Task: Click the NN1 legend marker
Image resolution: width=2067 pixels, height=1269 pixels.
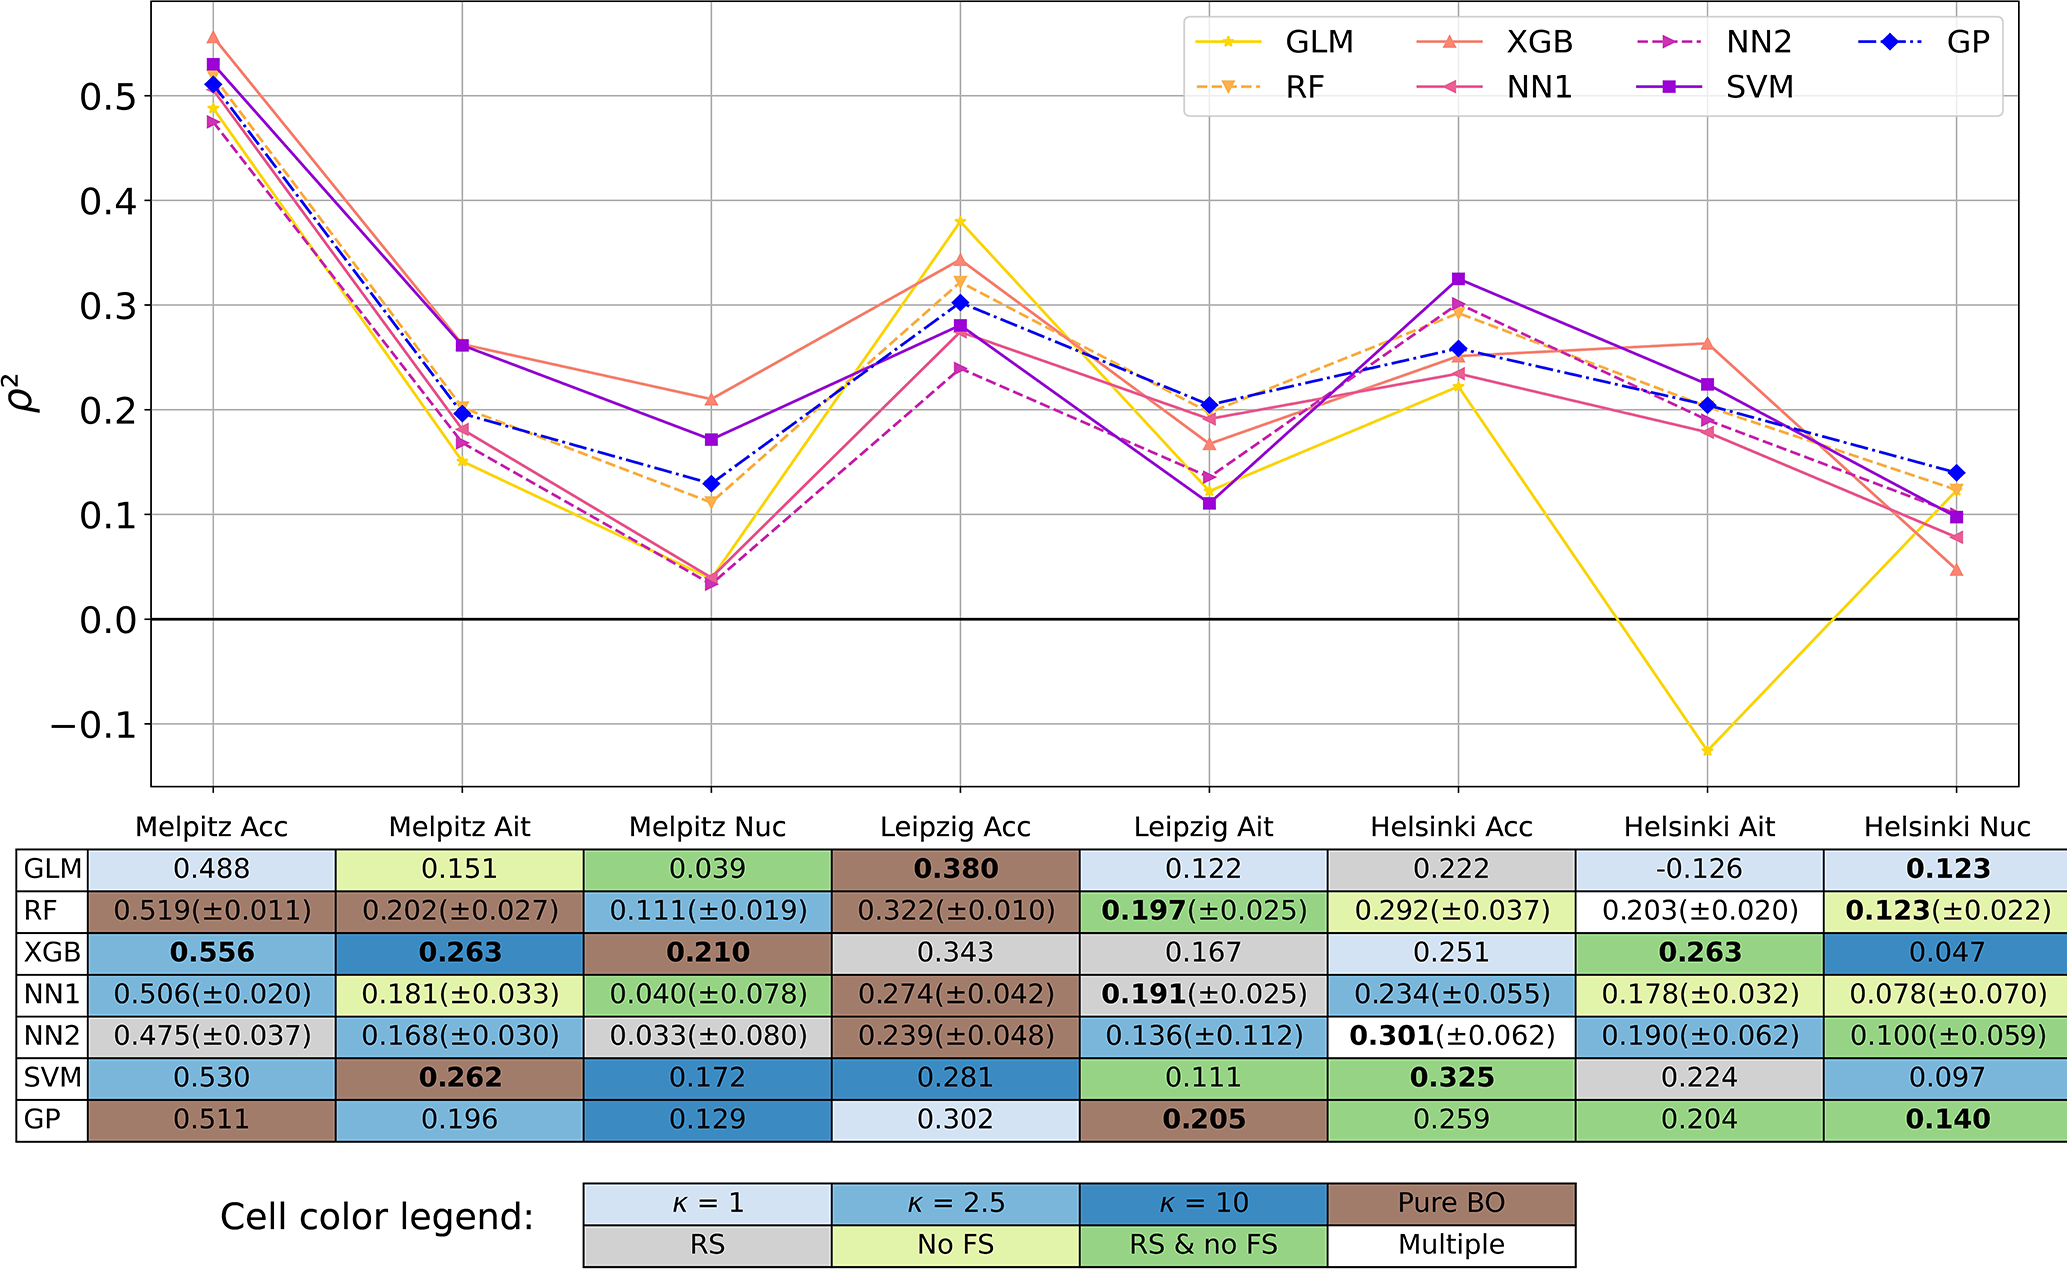Action: (x=1450, y=88)
